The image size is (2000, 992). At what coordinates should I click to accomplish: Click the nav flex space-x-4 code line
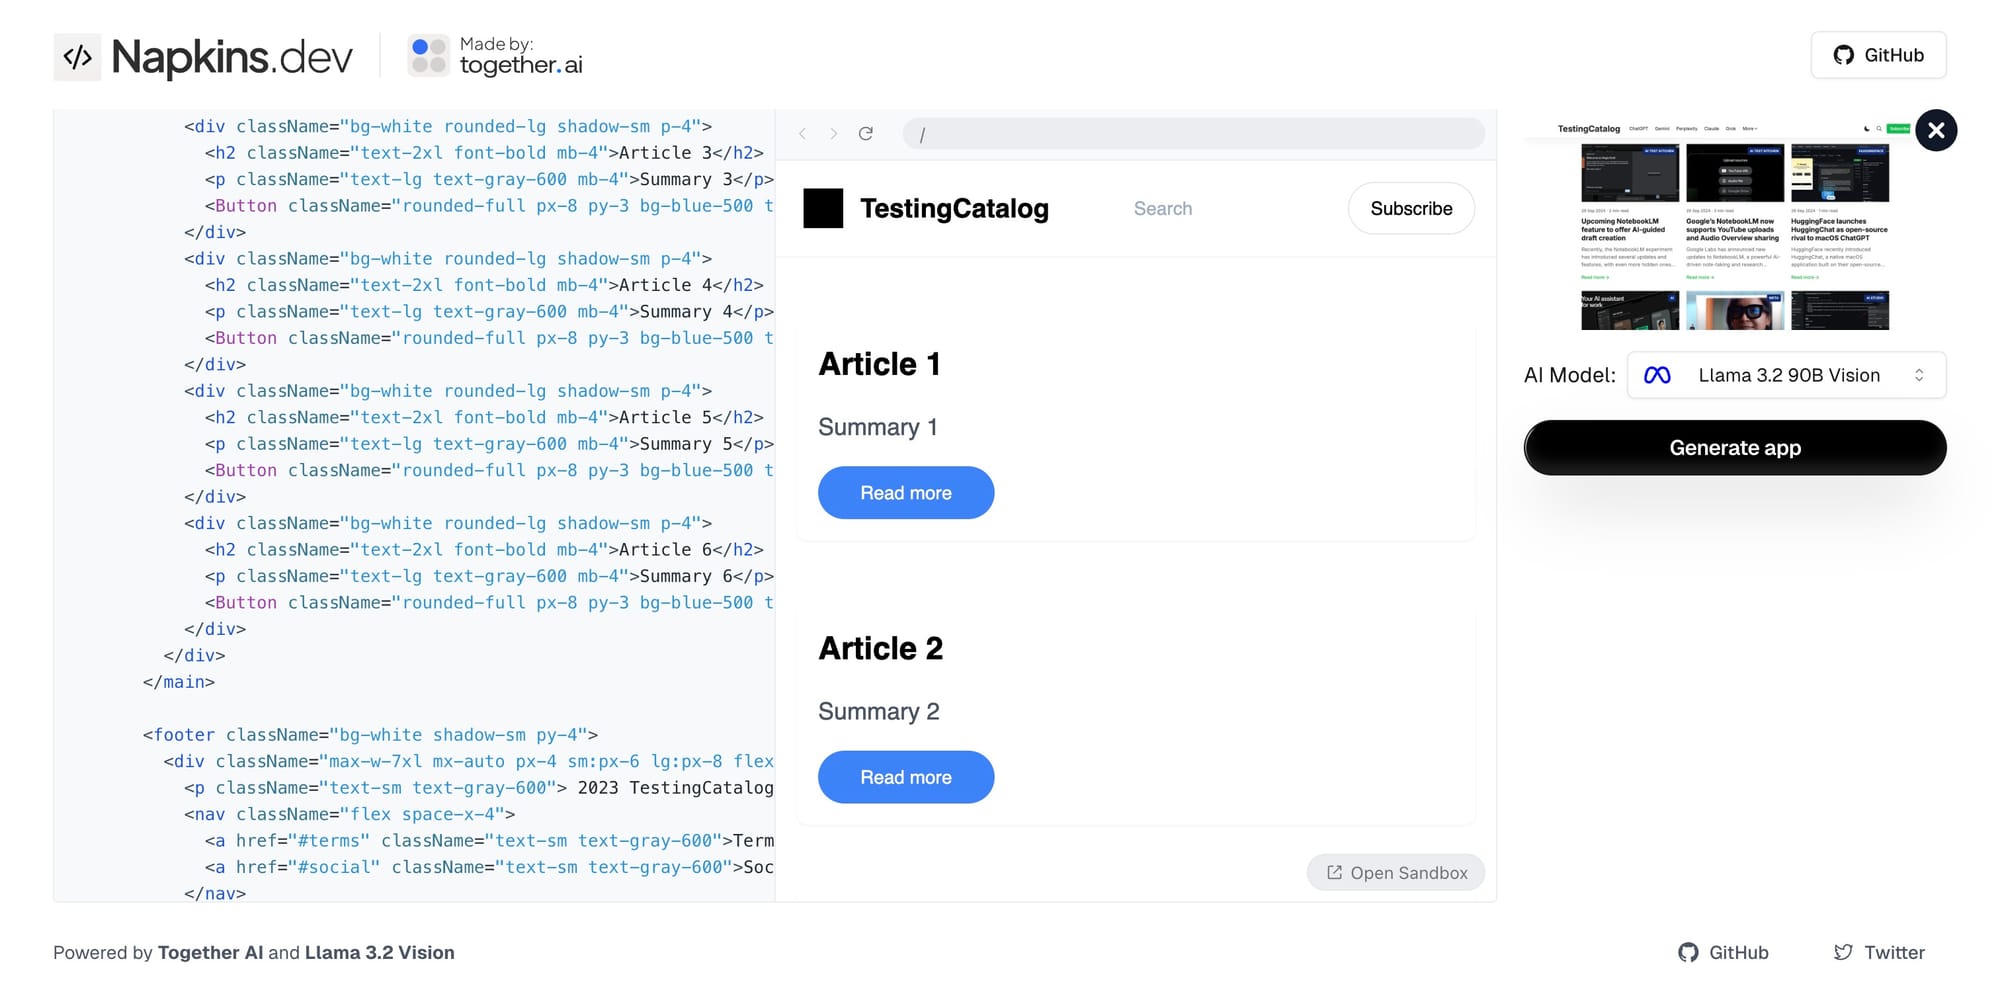[350, 814]
